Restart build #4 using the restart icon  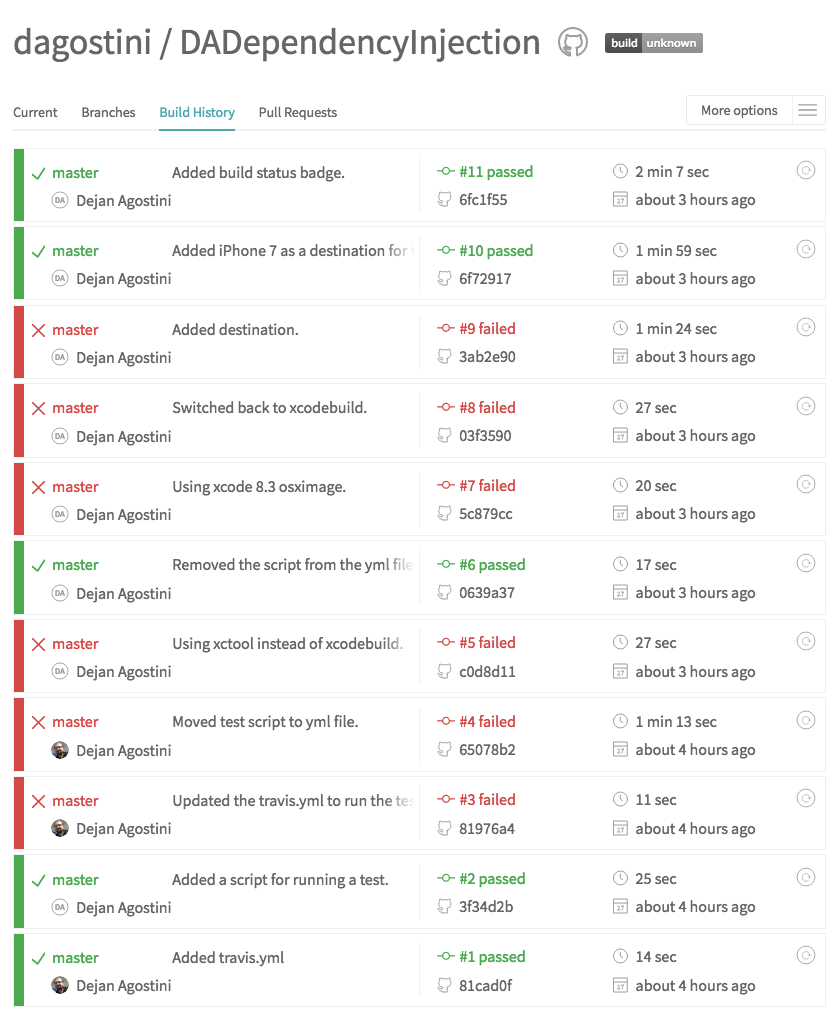805,720
